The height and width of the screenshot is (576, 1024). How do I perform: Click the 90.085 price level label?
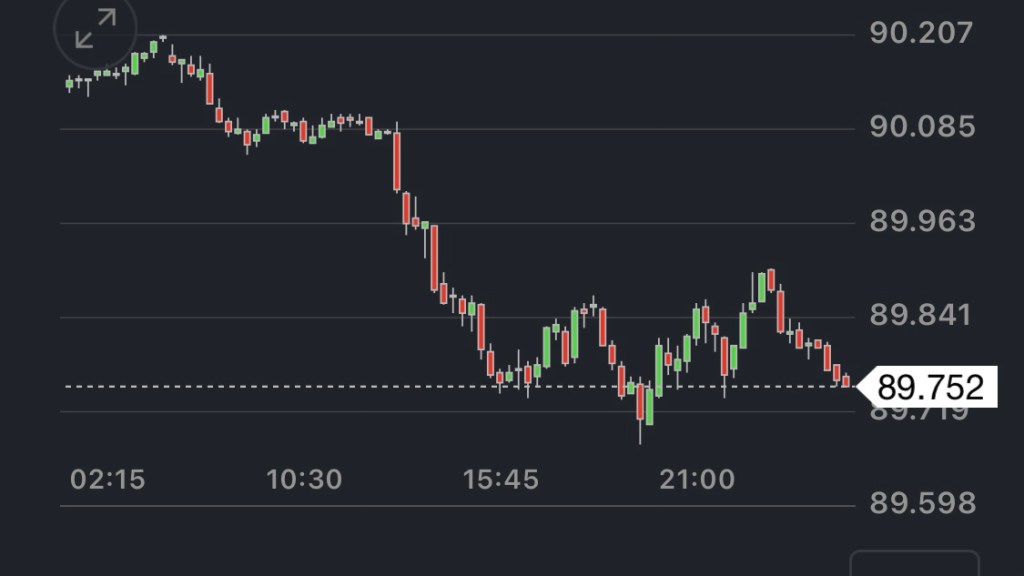[x=920, y=127]
